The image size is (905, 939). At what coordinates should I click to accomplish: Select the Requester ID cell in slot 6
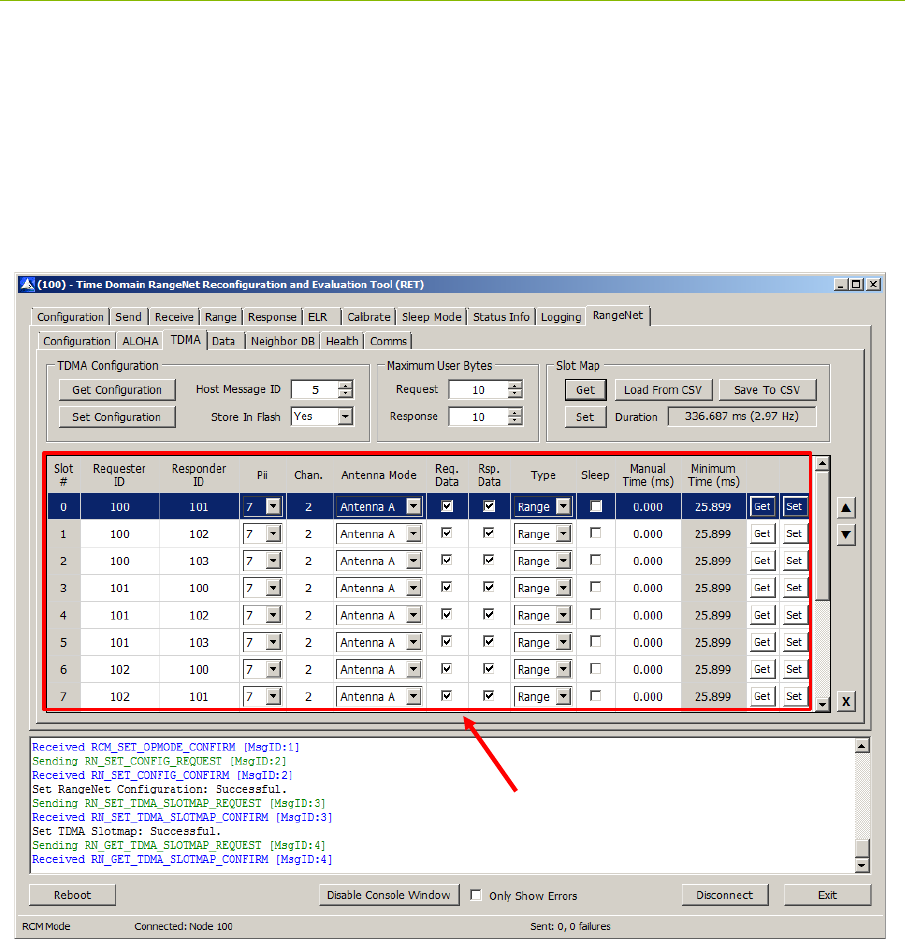click(x=120, y=670)
